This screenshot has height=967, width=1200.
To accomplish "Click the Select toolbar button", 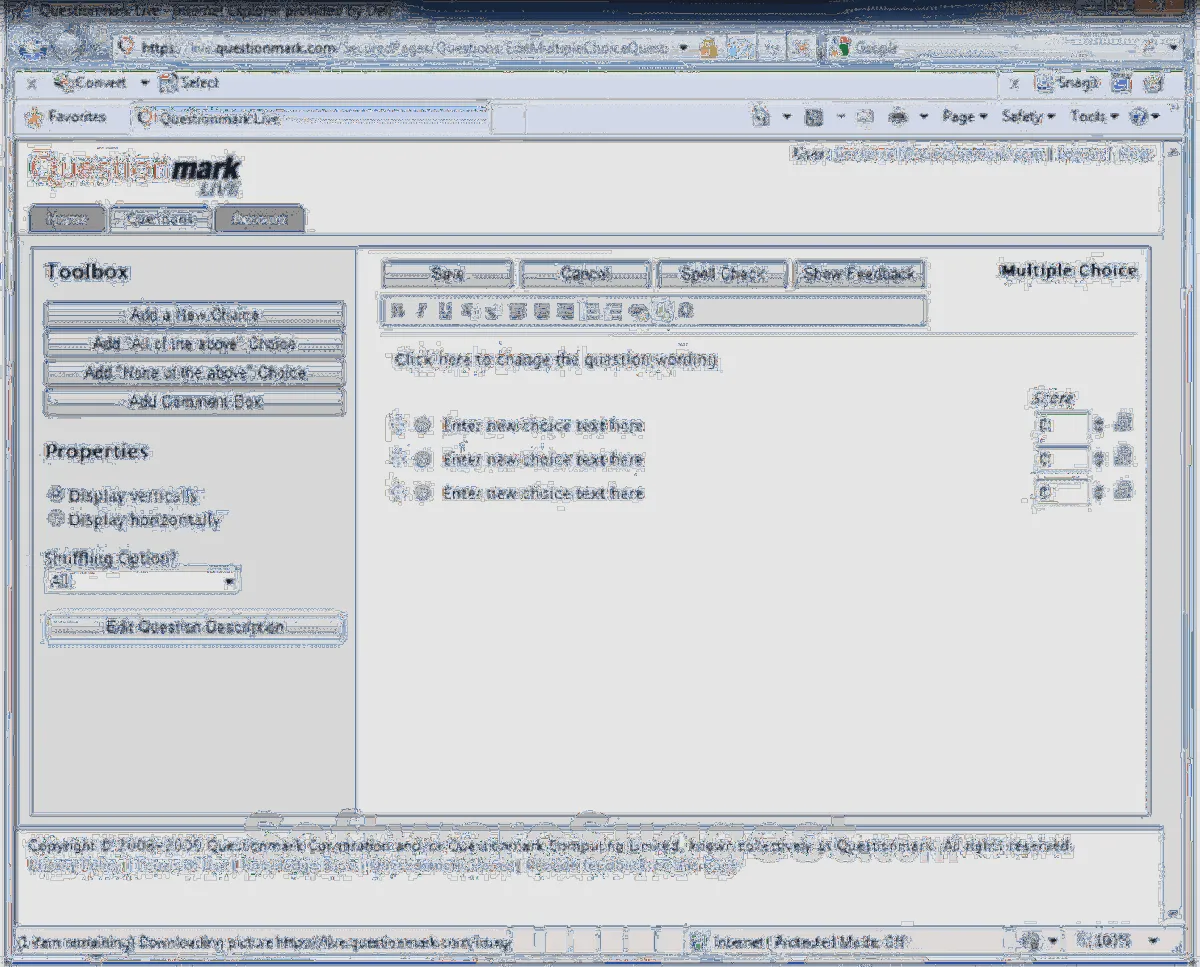I will tap(190, 83).
